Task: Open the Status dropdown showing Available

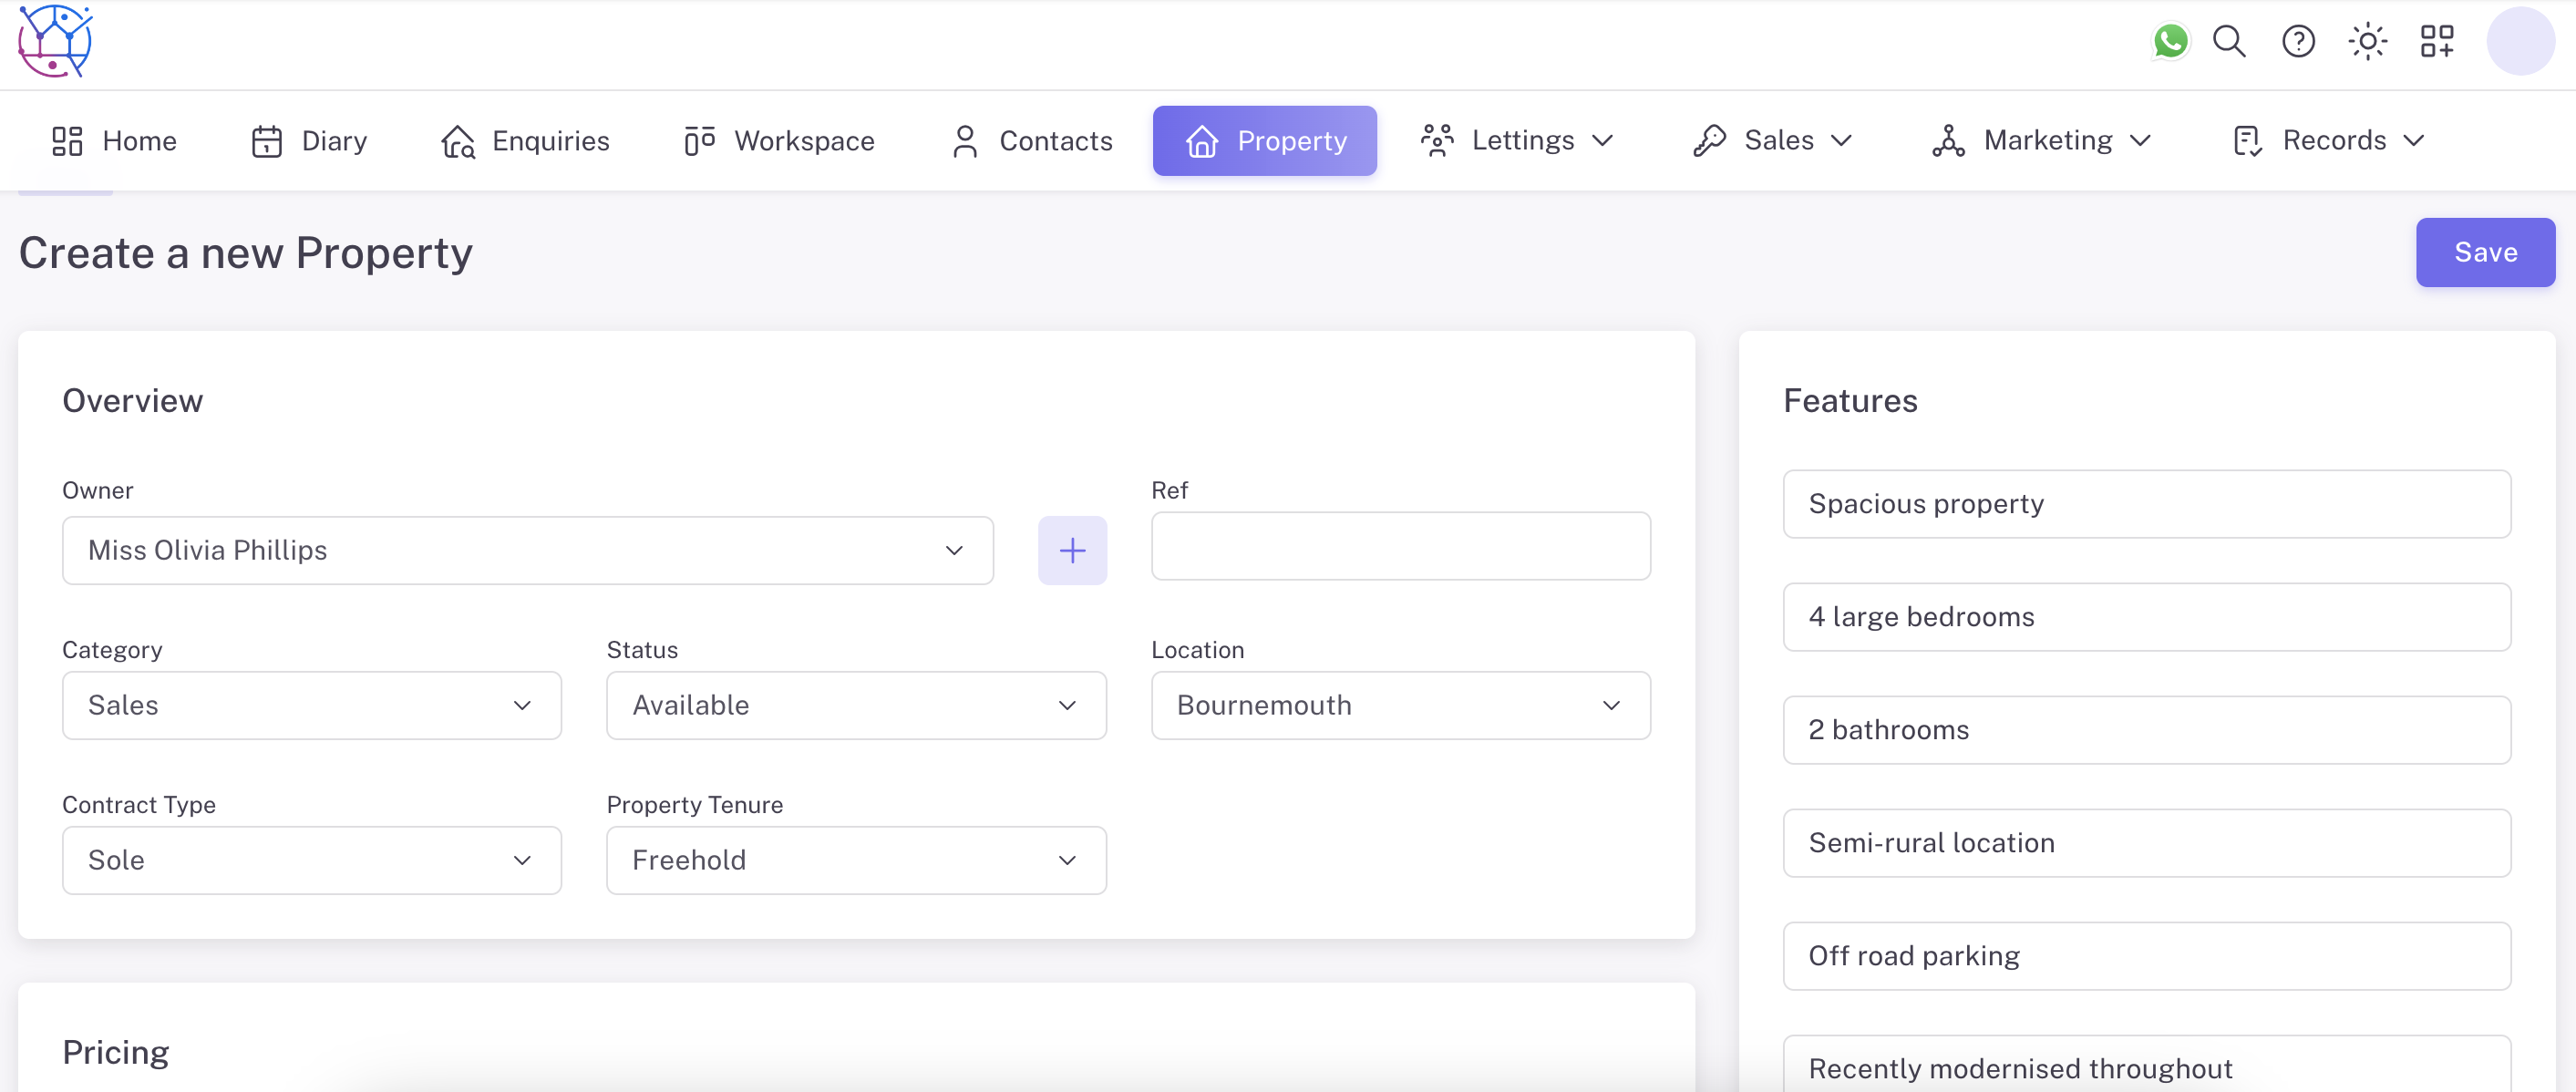Action: [x=855, y=705]
